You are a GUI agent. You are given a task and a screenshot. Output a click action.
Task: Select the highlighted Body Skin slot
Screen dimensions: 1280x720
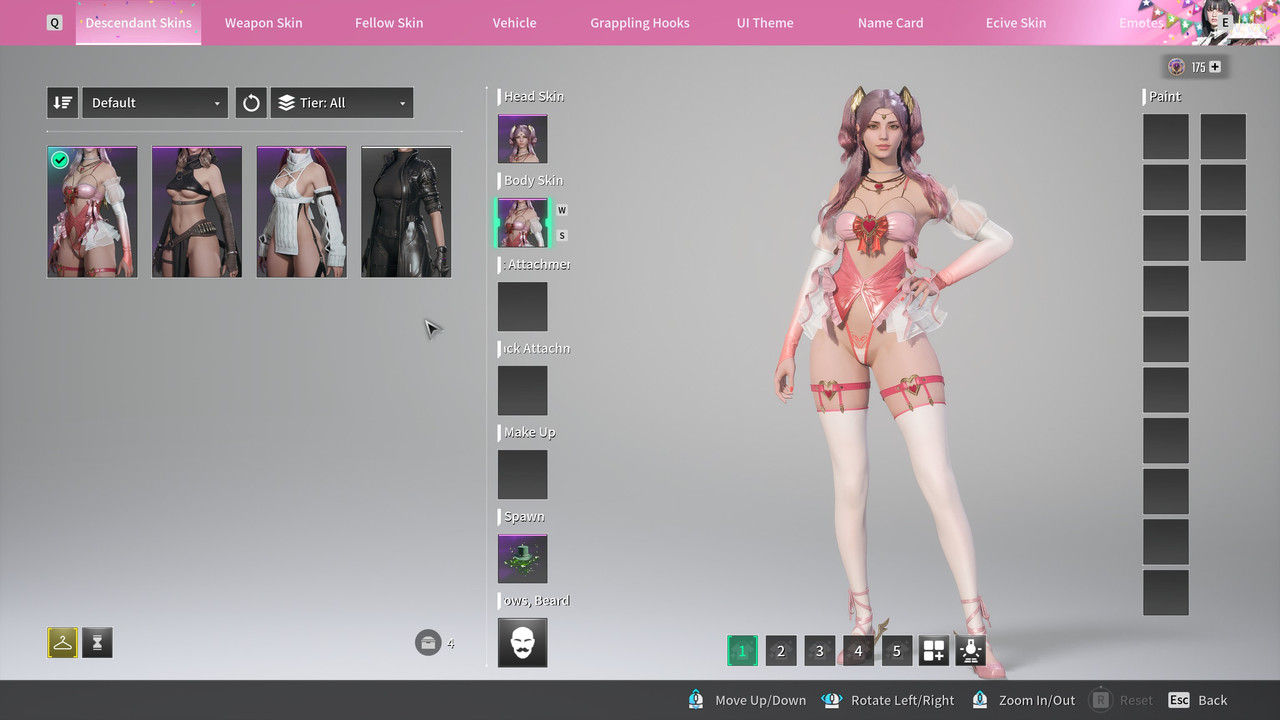click(523, 223)
